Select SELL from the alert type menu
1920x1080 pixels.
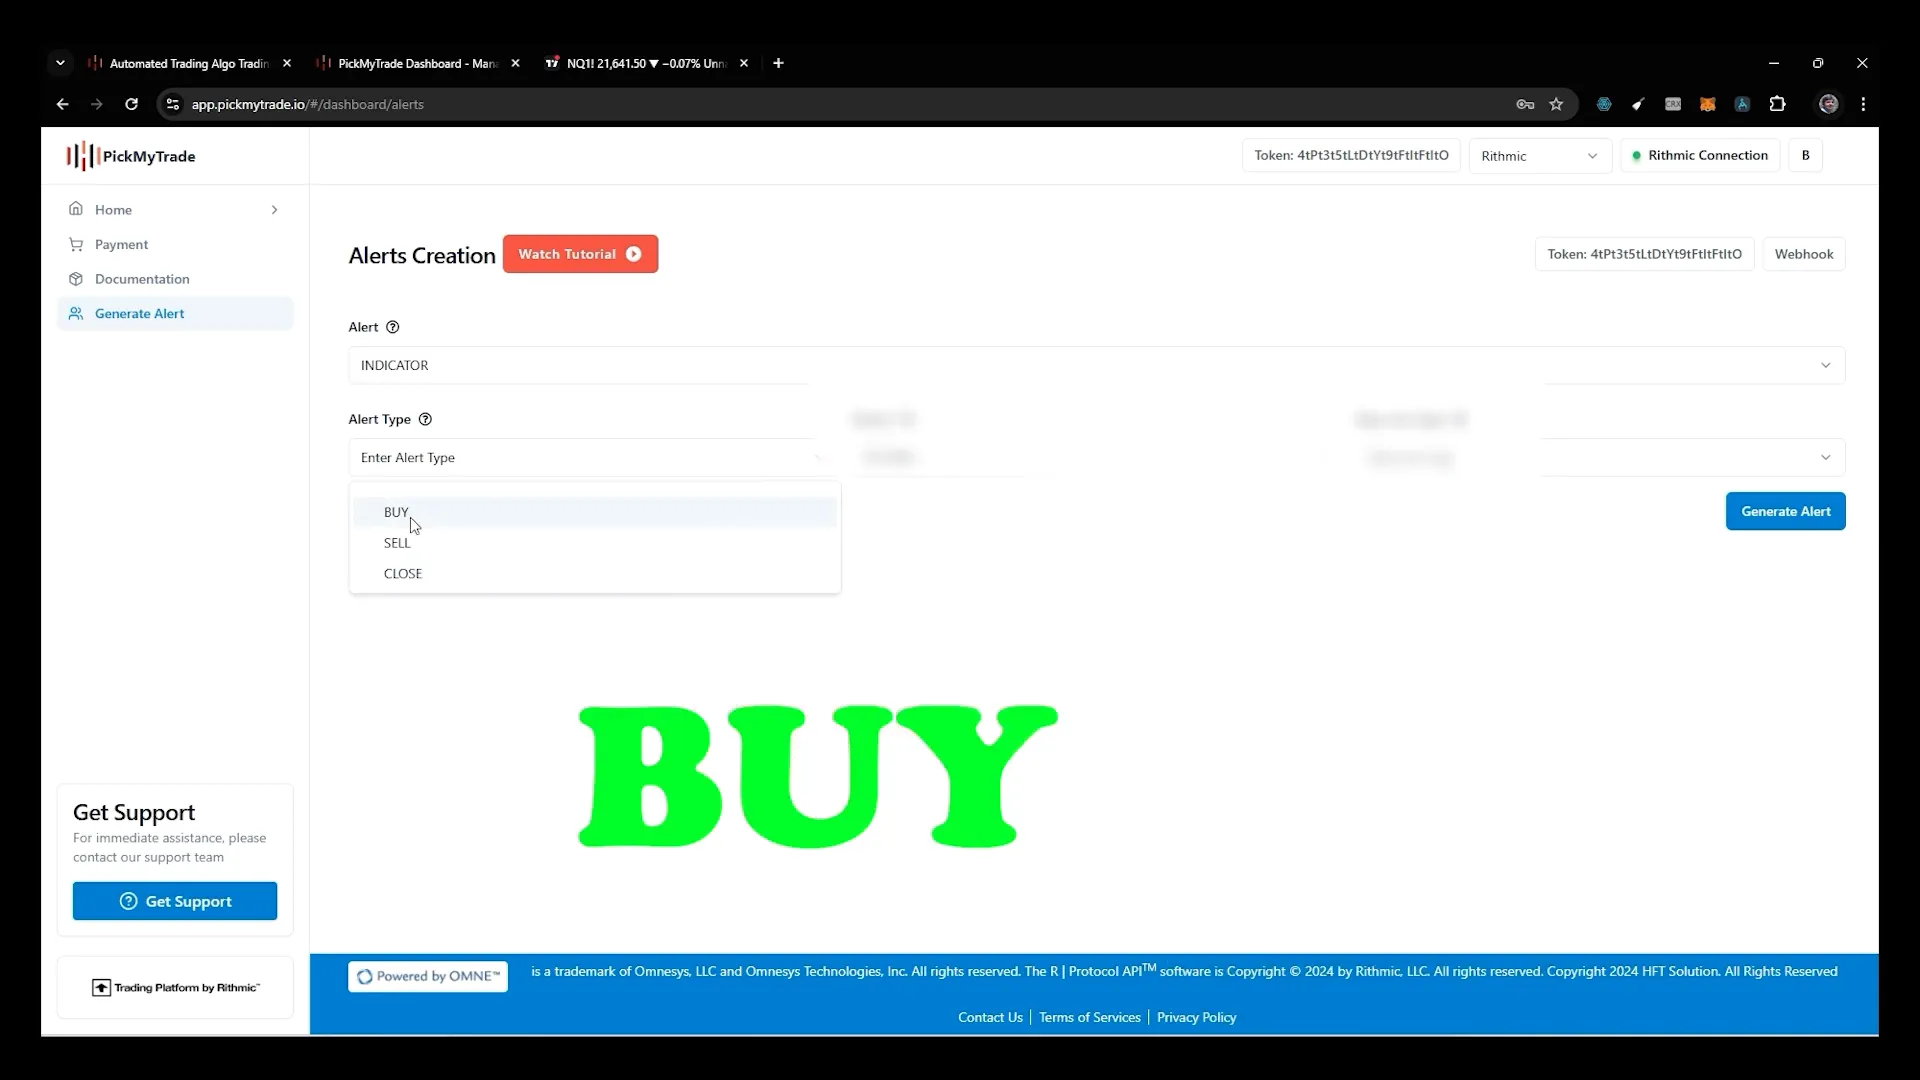398,542
